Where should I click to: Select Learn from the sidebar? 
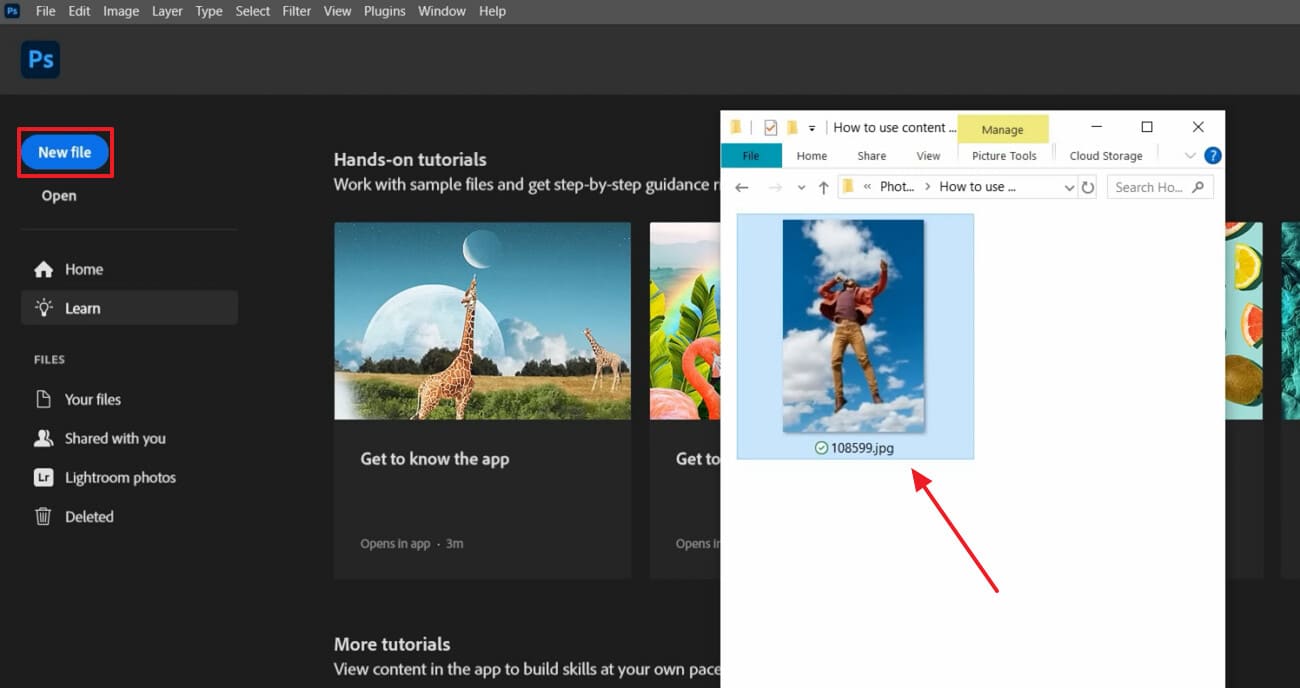click(82, 307)
